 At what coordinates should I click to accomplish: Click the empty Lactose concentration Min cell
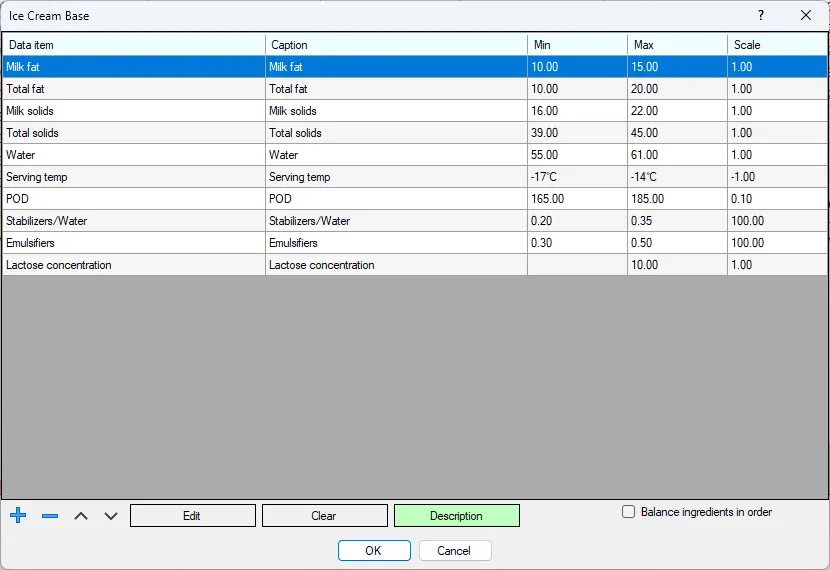click(578, 265)
